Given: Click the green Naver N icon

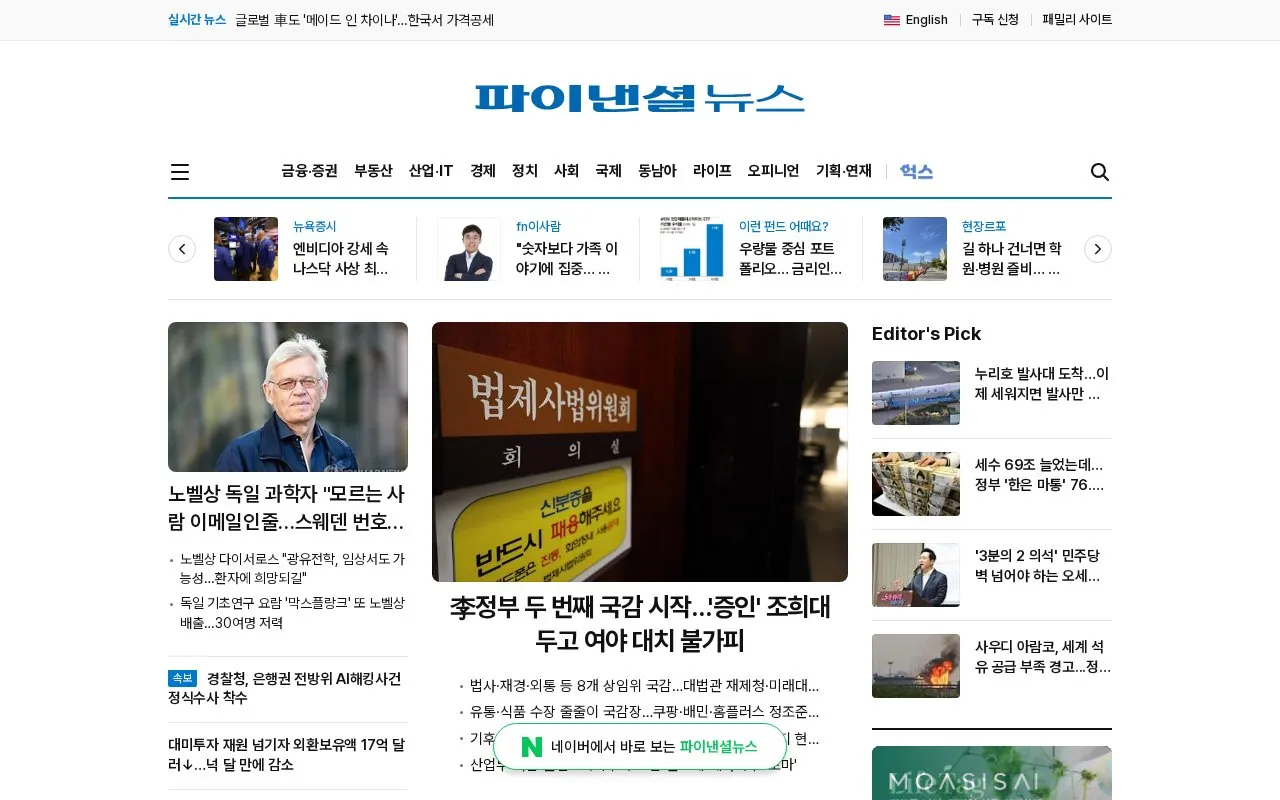Looking at the screenshot, I should tap(532, 747).
